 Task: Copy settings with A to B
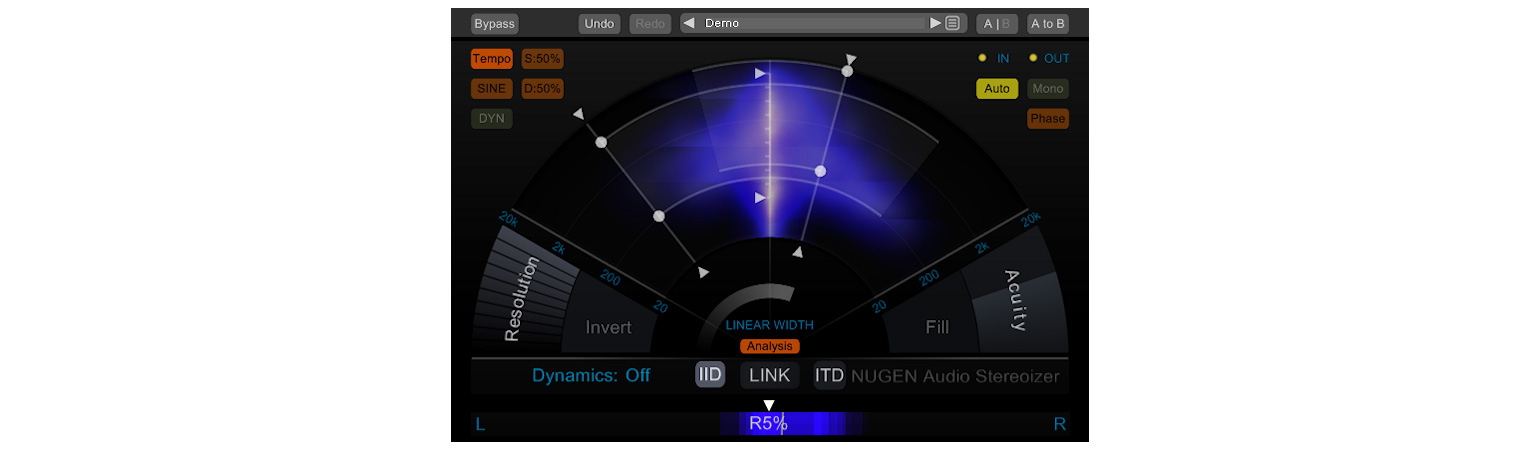coord(1048,23)
